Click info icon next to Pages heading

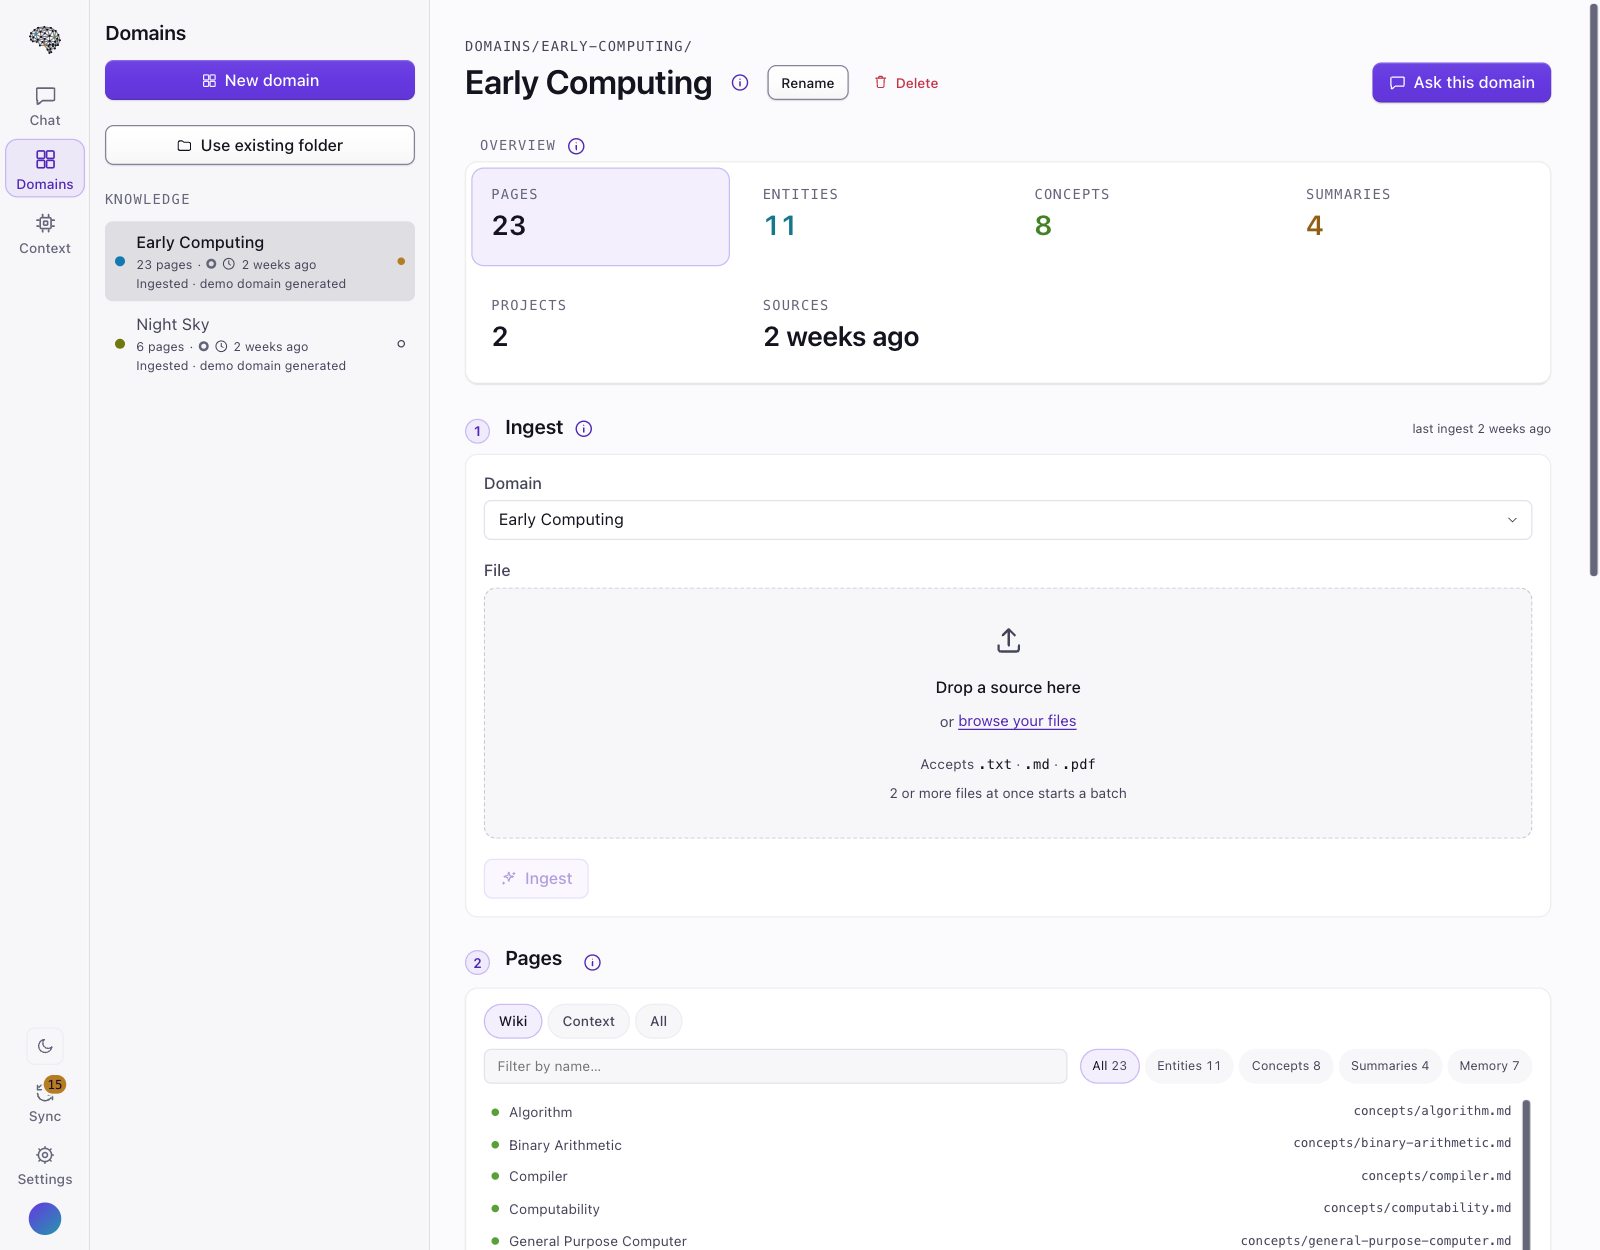[x=592, y=962]
